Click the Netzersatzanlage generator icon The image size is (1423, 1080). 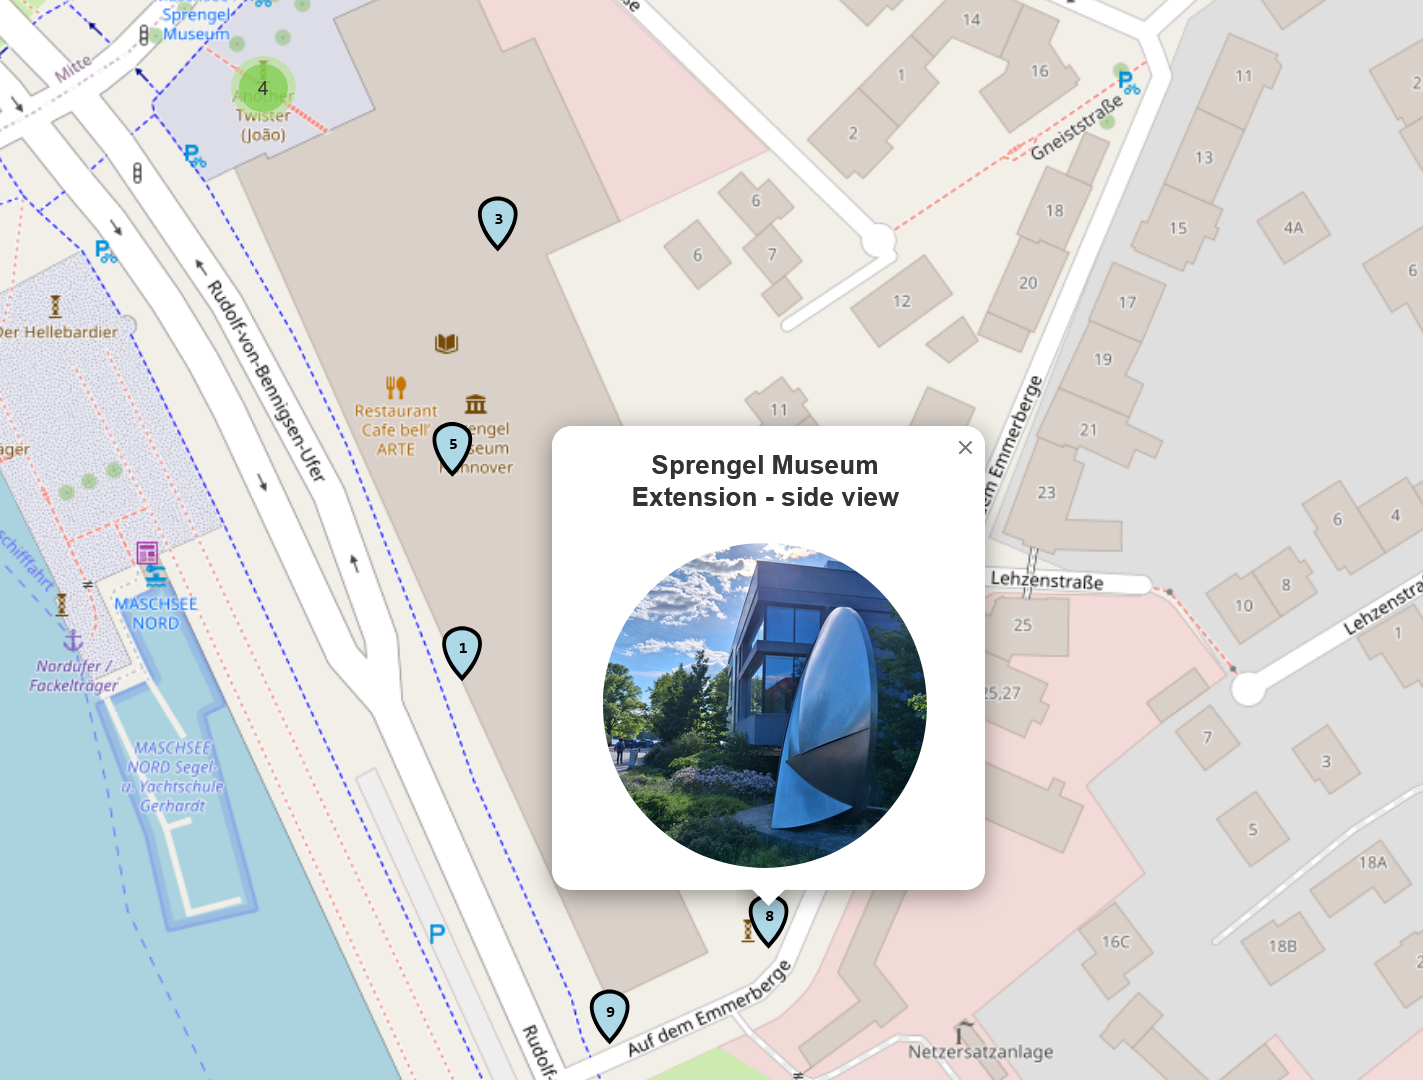(962, 1031)
